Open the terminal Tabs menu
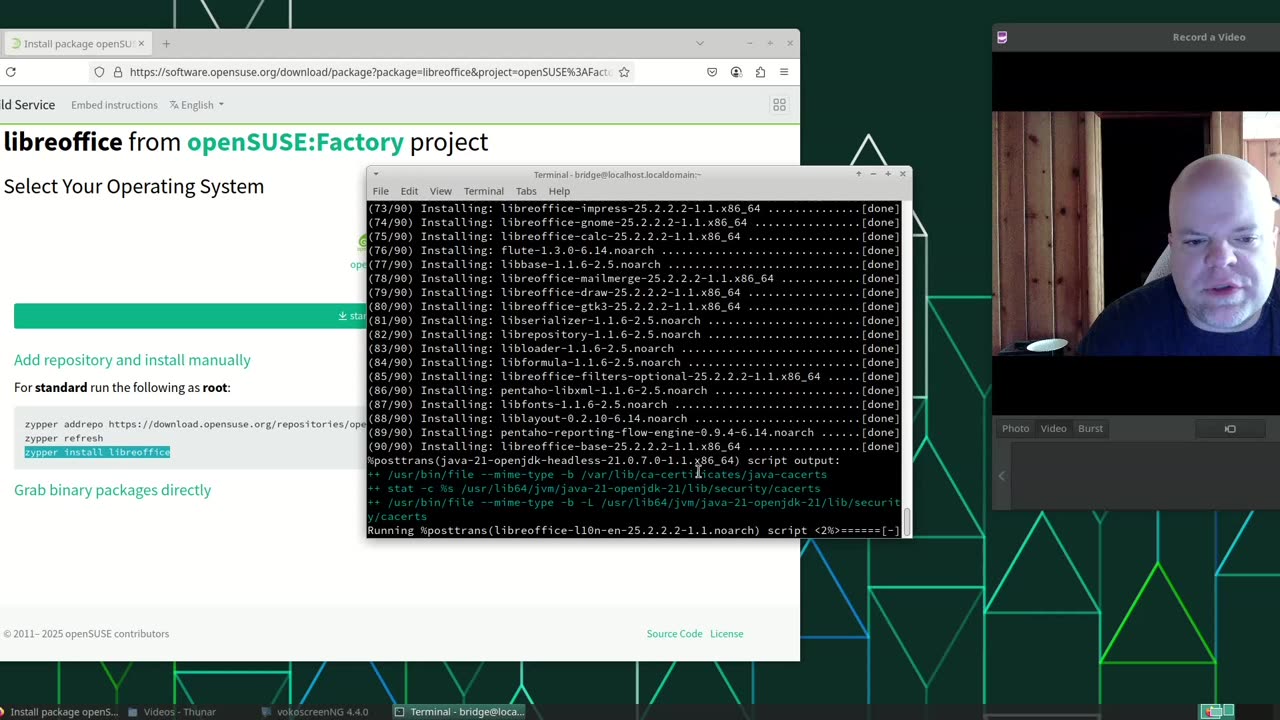This screenshot has width=1280, height=720. pos(526,191)
